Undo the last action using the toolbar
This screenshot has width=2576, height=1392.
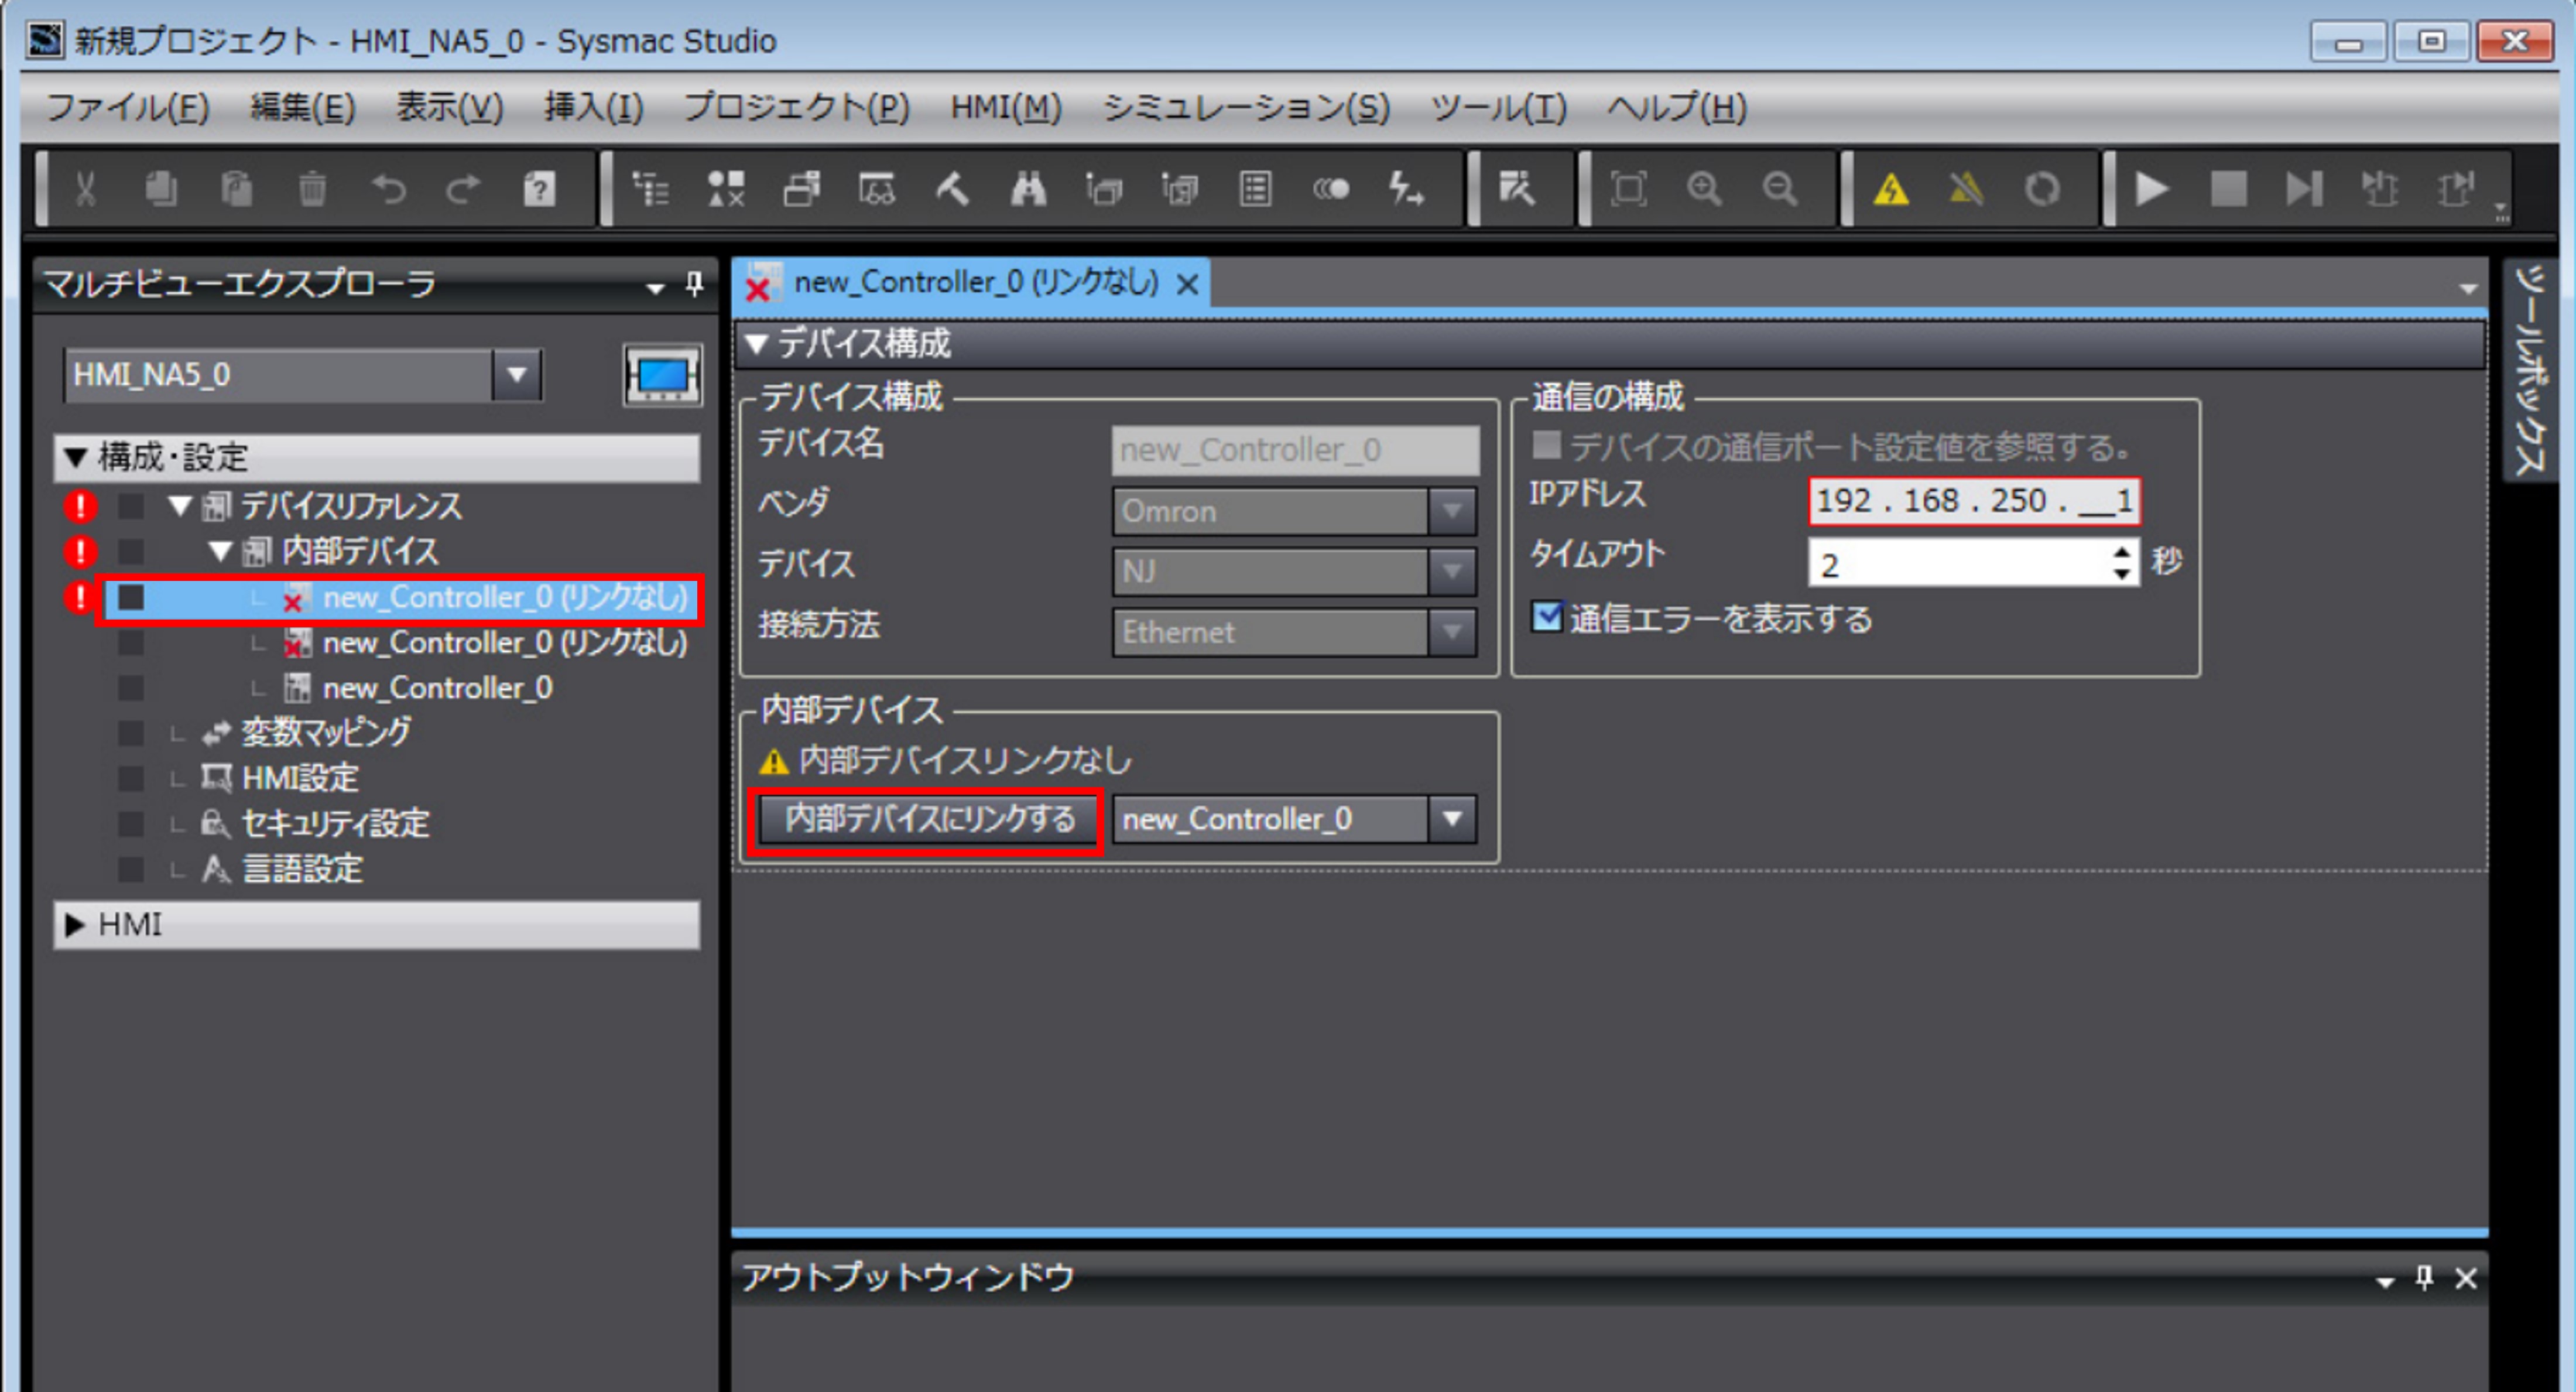click(x=390, y=189)
